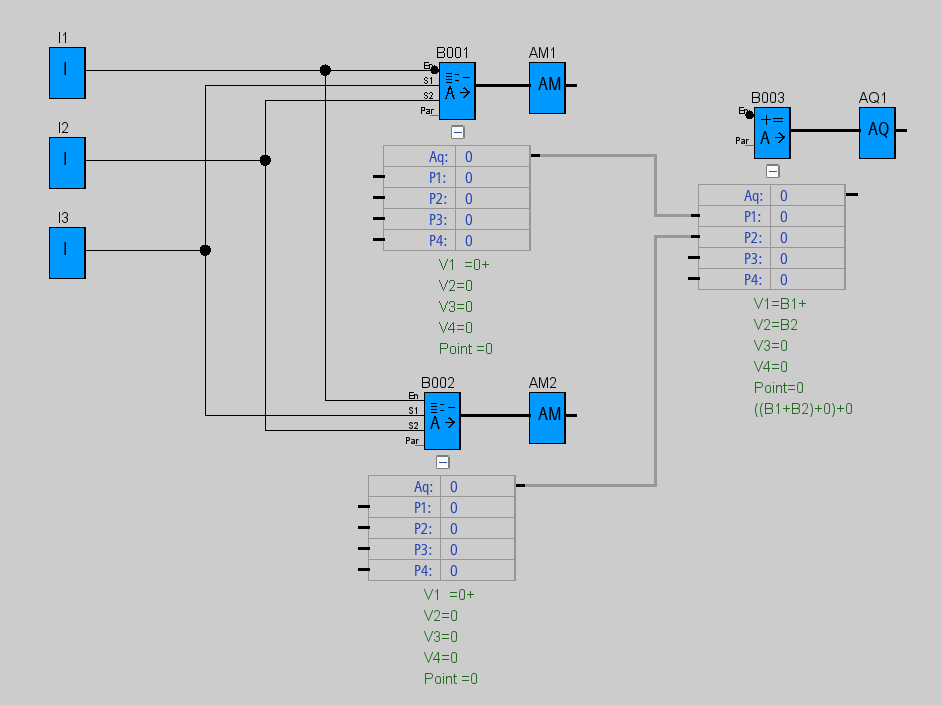Click the V1 =0+ text under B002
This screenshot has height=705, width=942.
pyautogui.click(x=449, y=595)
